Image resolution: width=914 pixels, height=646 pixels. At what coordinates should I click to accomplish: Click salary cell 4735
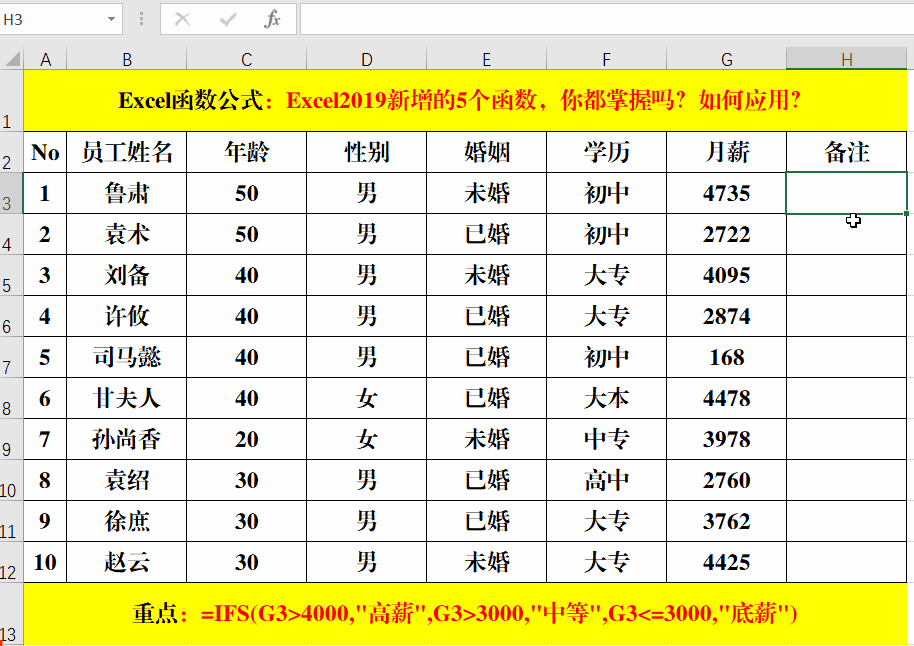tap(726, 193)
